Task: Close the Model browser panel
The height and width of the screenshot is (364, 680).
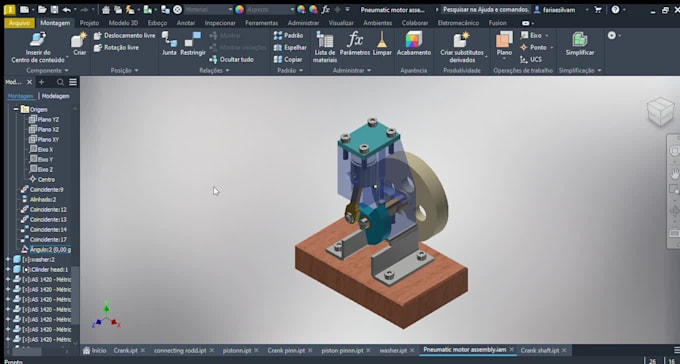Action: (29, 82)
